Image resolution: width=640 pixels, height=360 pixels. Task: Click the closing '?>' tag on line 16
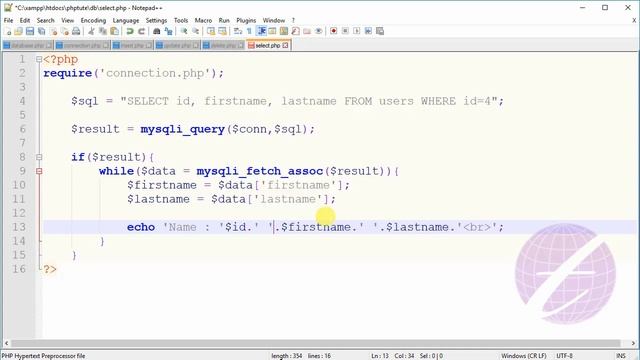click(50, 269)
